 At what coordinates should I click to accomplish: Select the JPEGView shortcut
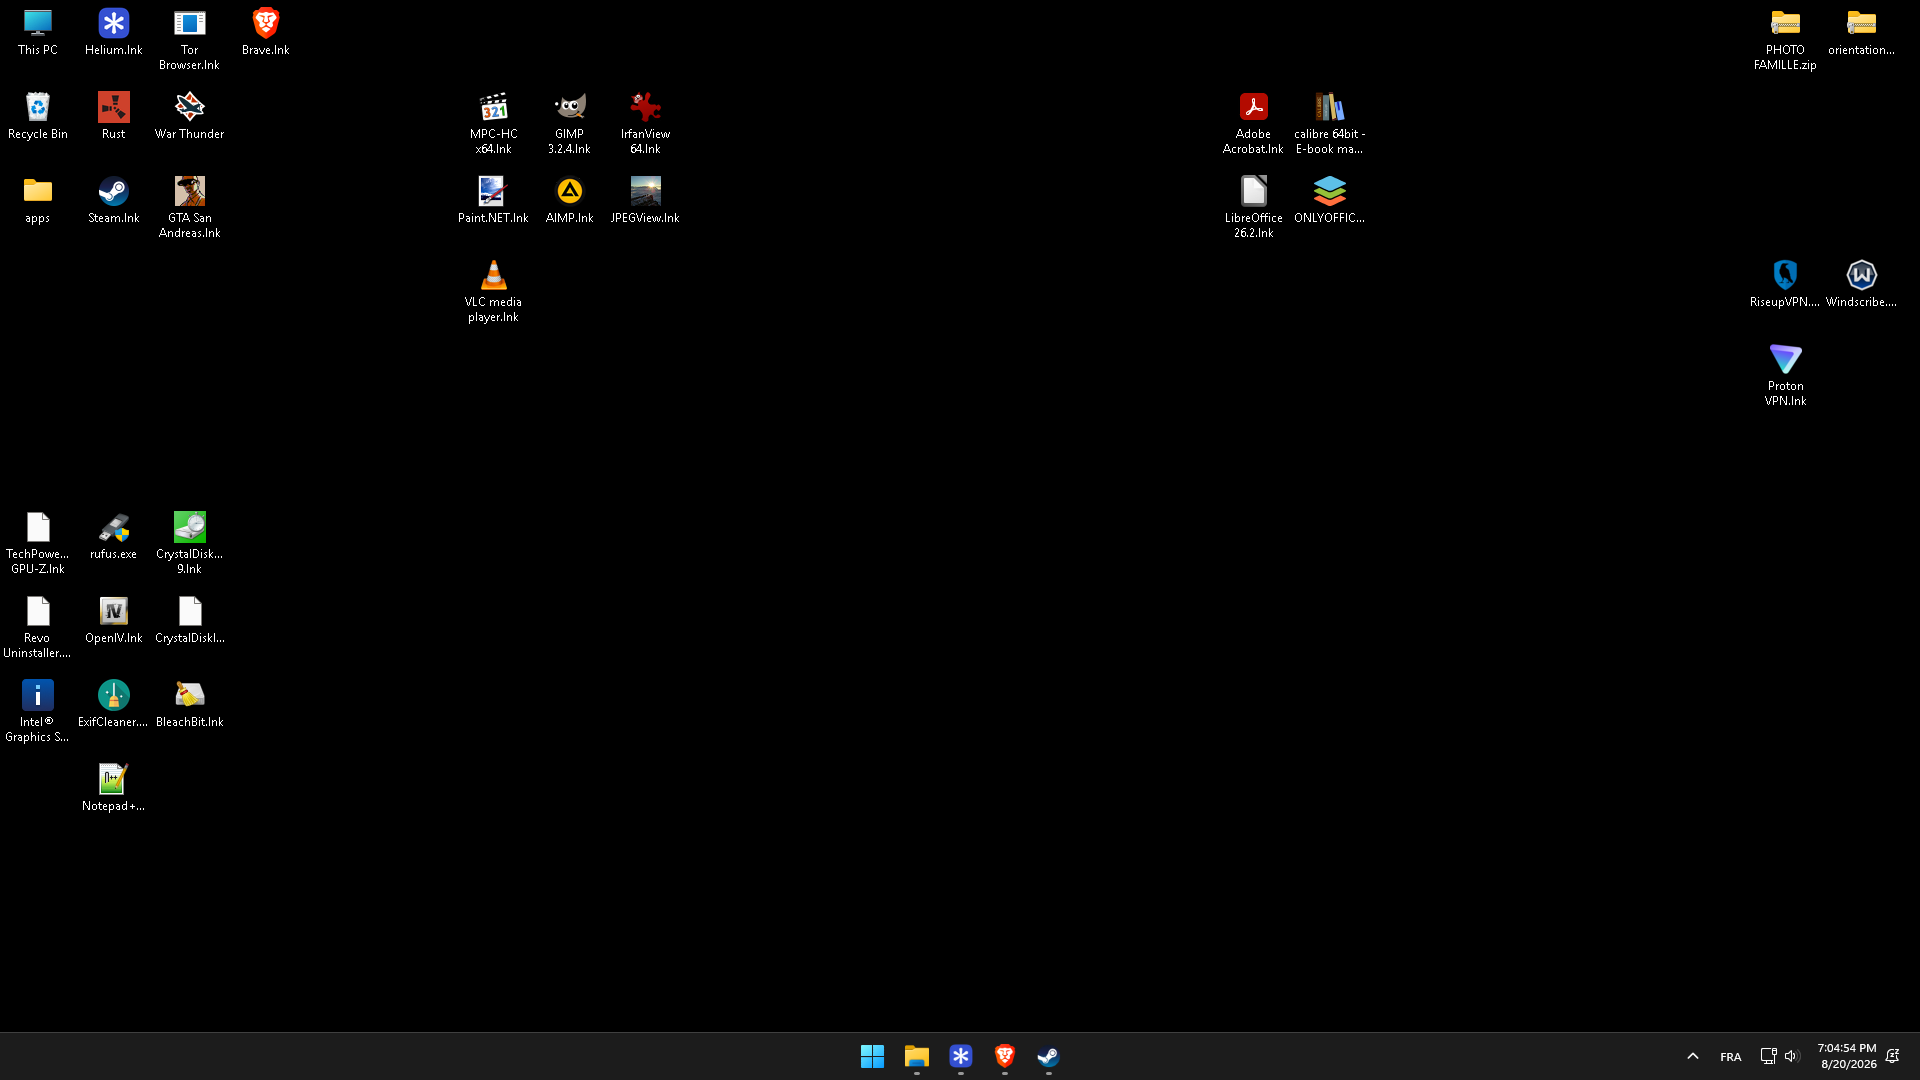click(x=645, y=200)
